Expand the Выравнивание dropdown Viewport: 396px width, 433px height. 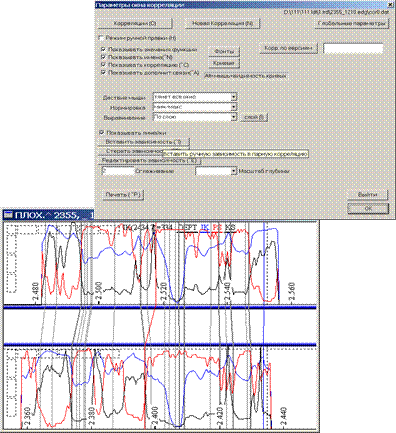tap(234, 117)
